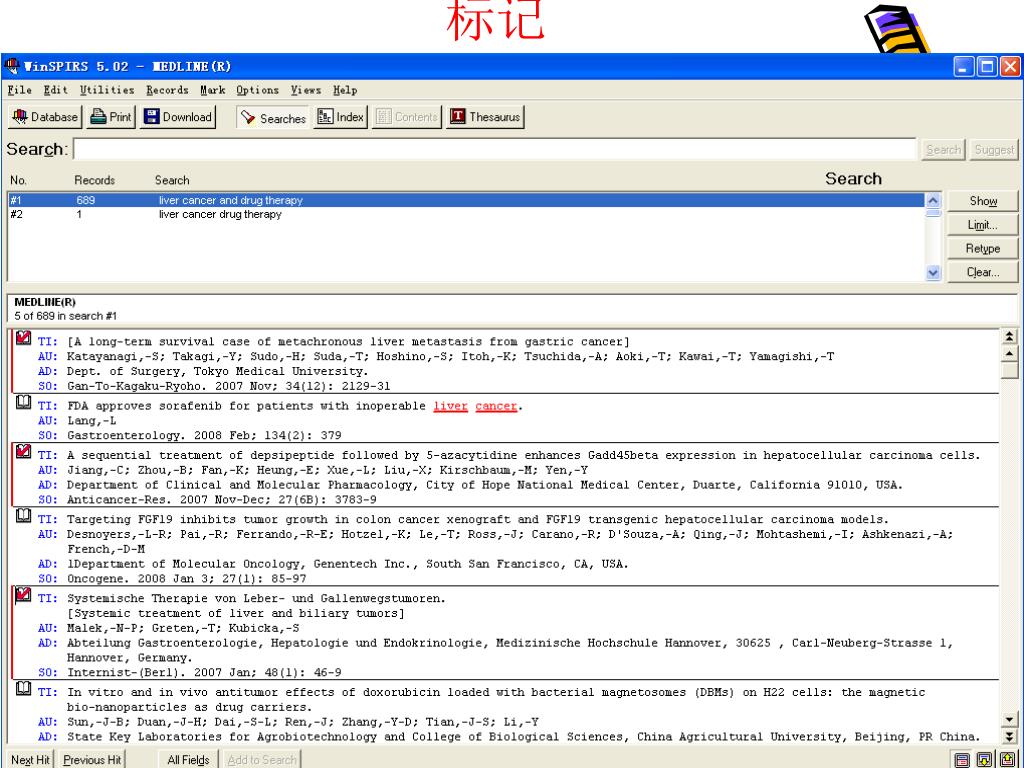Open the Index toolbar button
Screen dimensions: 1024x768
[x=340, y=117]
